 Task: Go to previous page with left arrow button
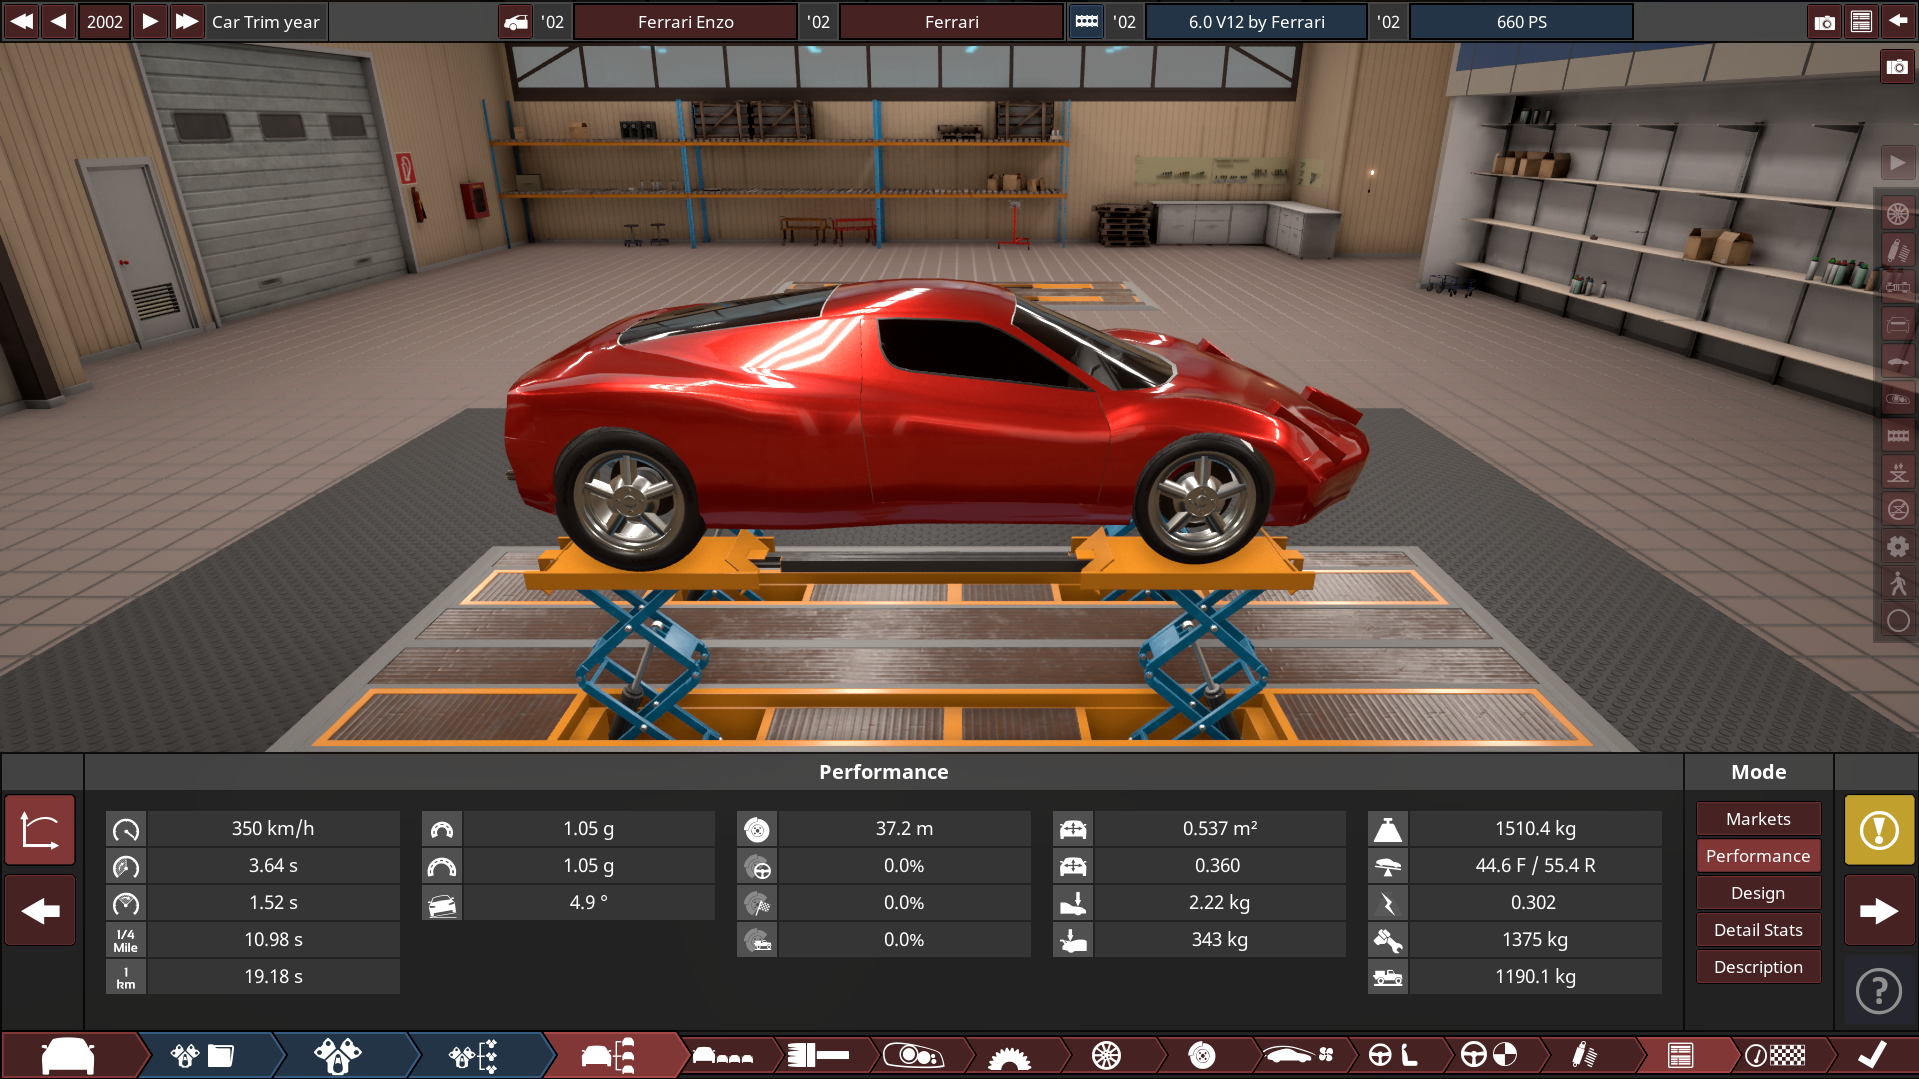(x=40, y=910)
